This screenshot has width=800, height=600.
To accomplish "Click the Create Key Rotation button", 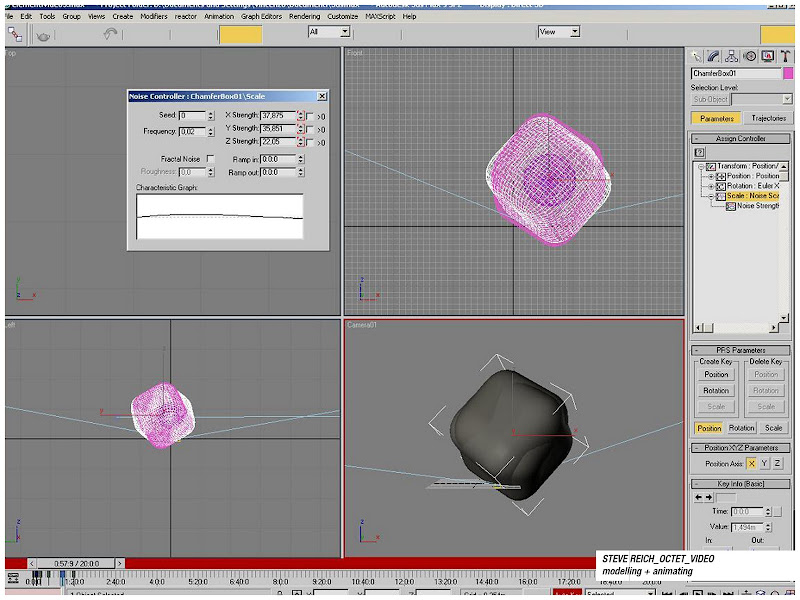I will (716, 391).
